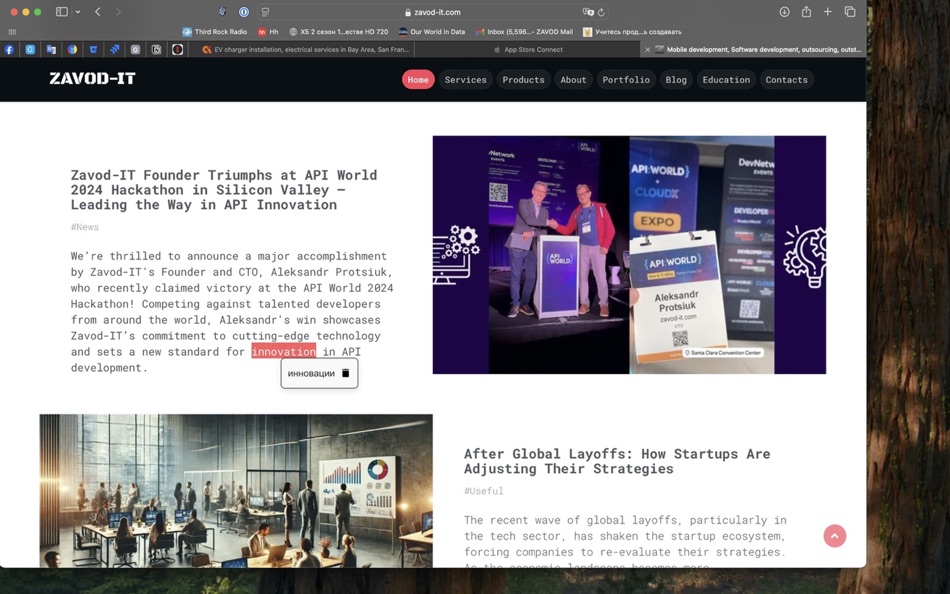The height and width of the screenshot is (594, 950).
Task: Switch to the pinned multicolor circle tab
Action: click(x=72, y=50)
